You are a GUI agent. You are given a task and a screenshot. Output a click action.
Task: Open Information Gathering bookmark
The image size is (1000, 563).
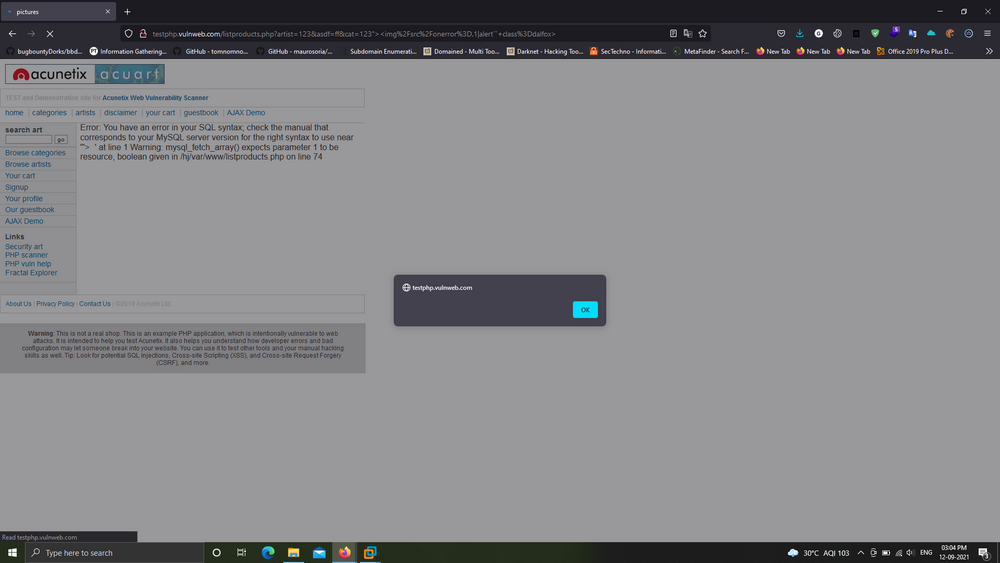(128, 51)
